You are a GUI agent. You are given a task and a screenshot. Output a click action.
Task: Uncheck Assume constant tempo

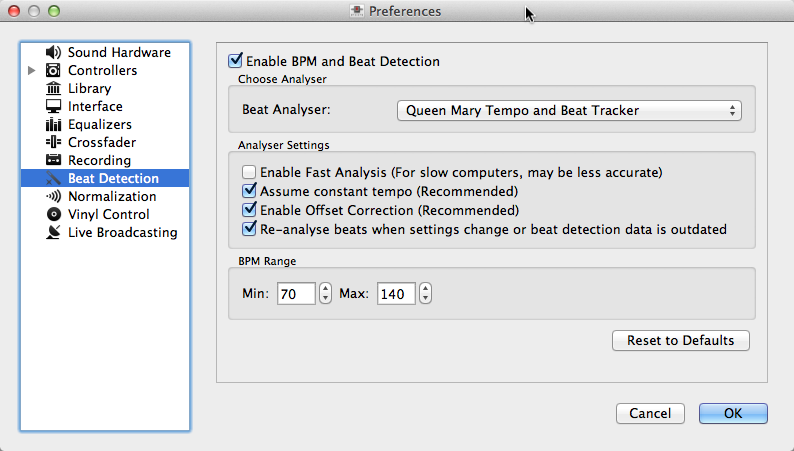(x=249, y=191)
